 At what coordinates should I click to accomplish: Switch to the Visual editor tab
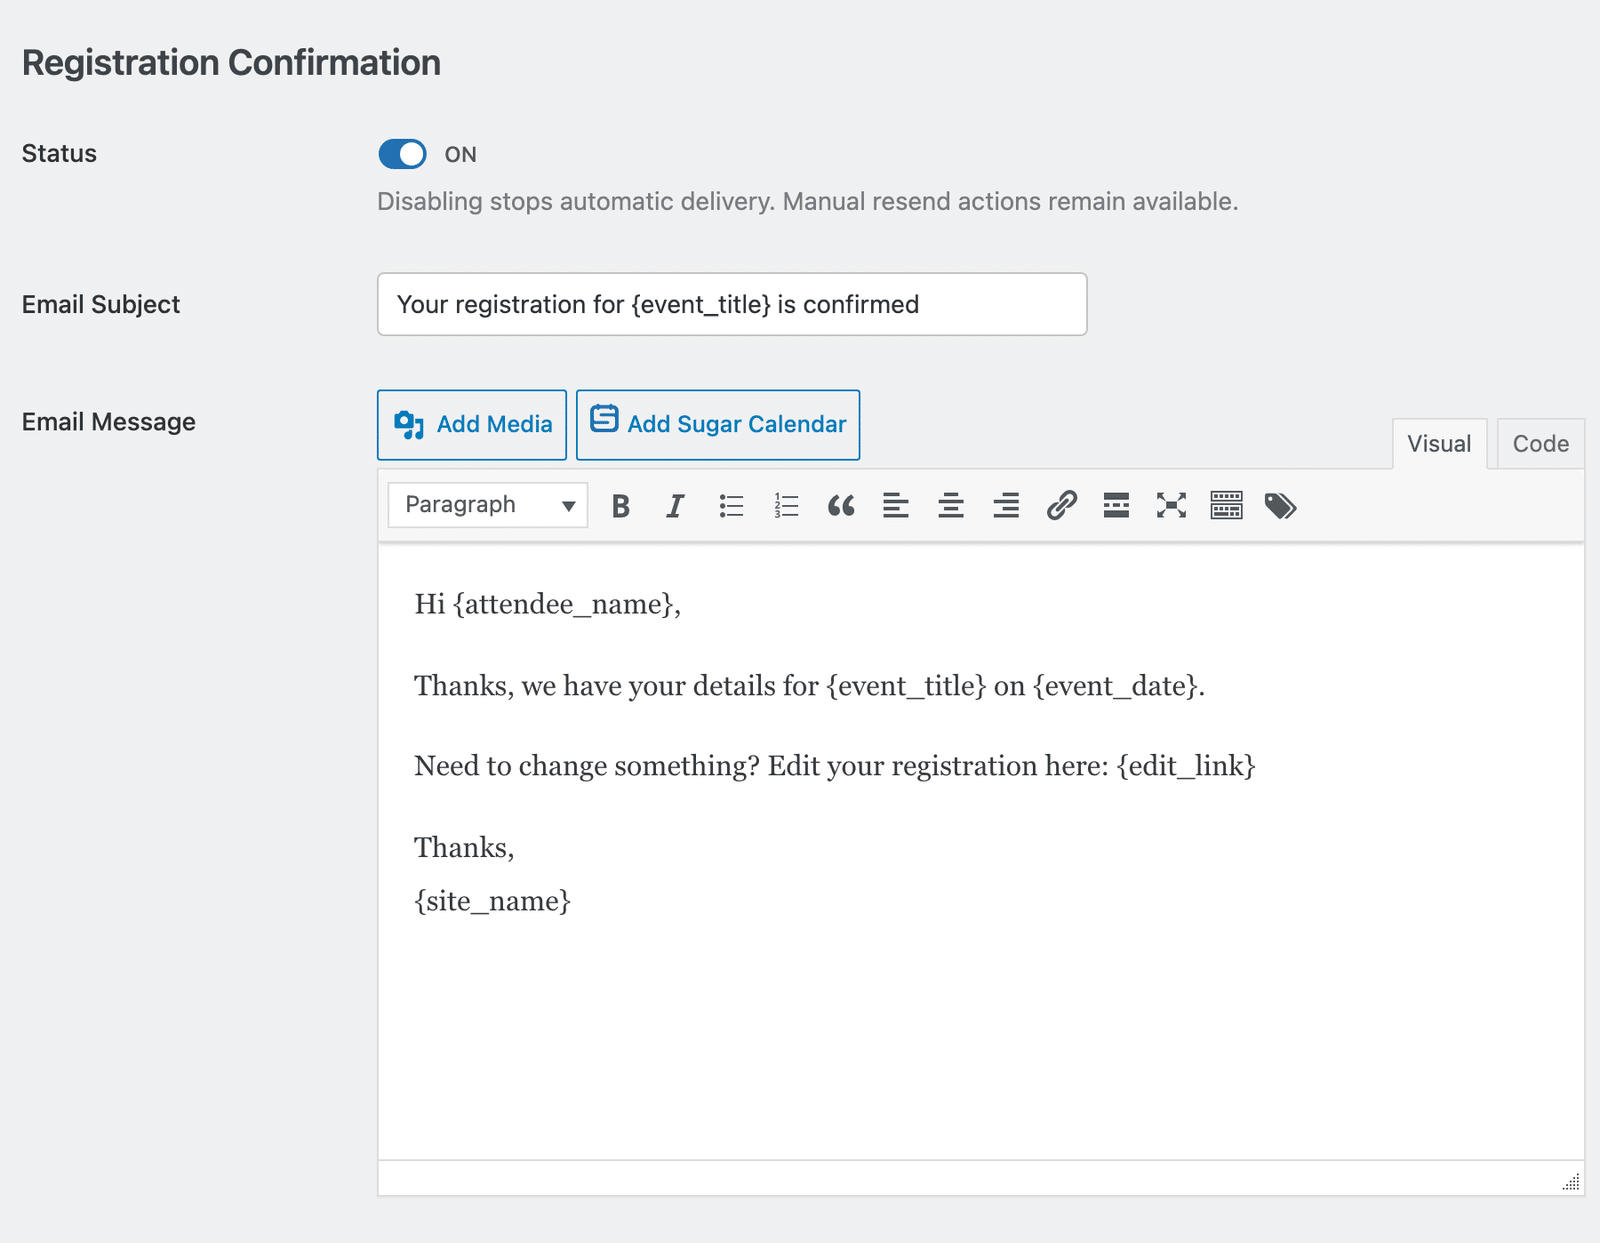point(1439,444)
